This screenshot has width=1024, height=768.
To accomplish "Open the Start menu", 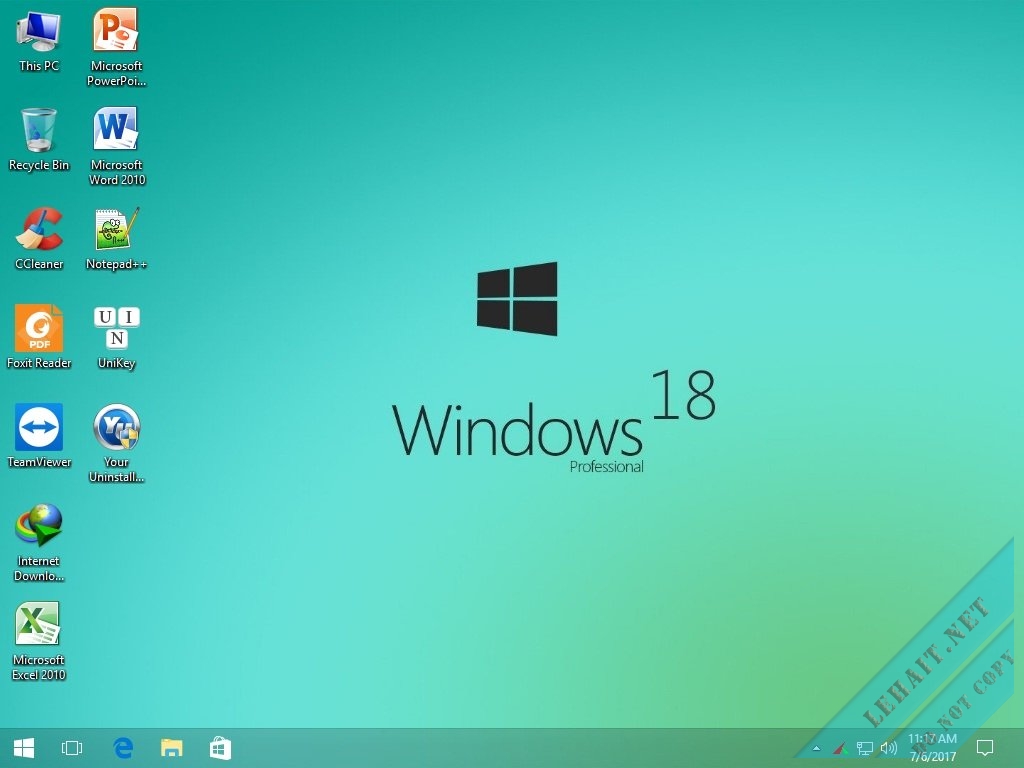I will click(23, 747).
